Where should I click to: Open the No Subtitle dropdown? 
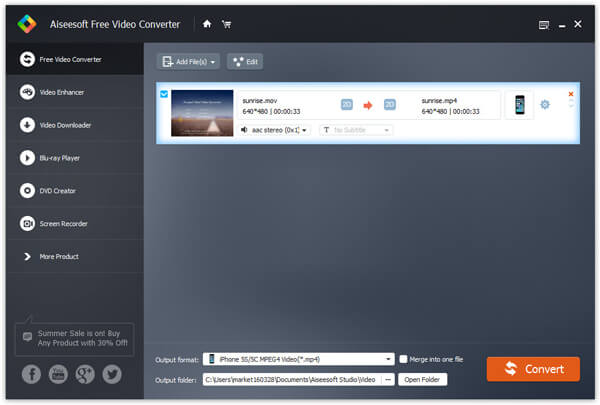(356, 130)
